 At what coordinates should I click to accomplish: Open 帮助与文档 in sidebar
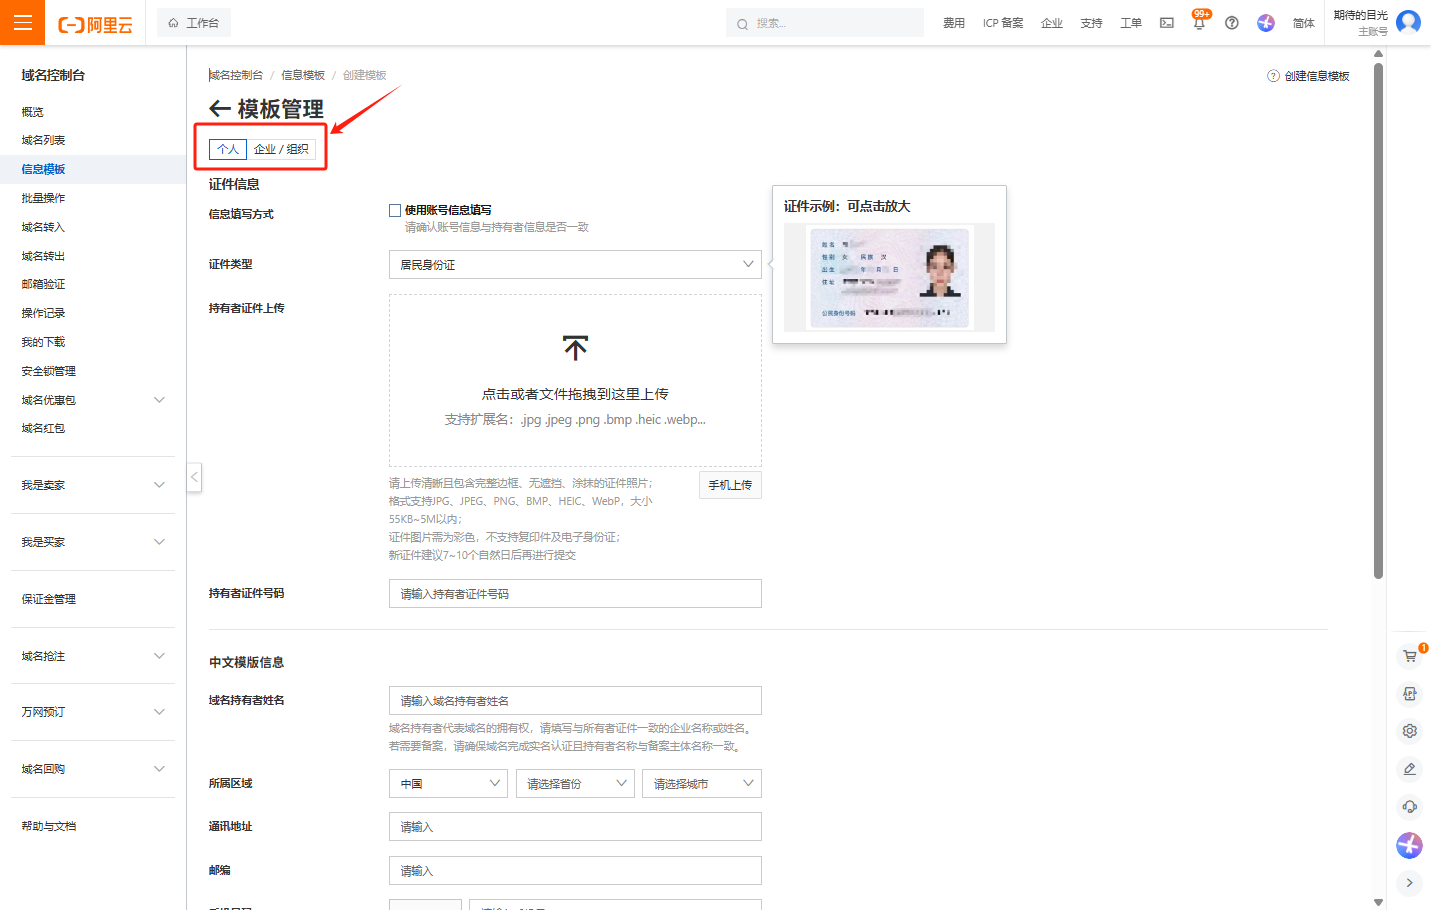click(48, 826)
